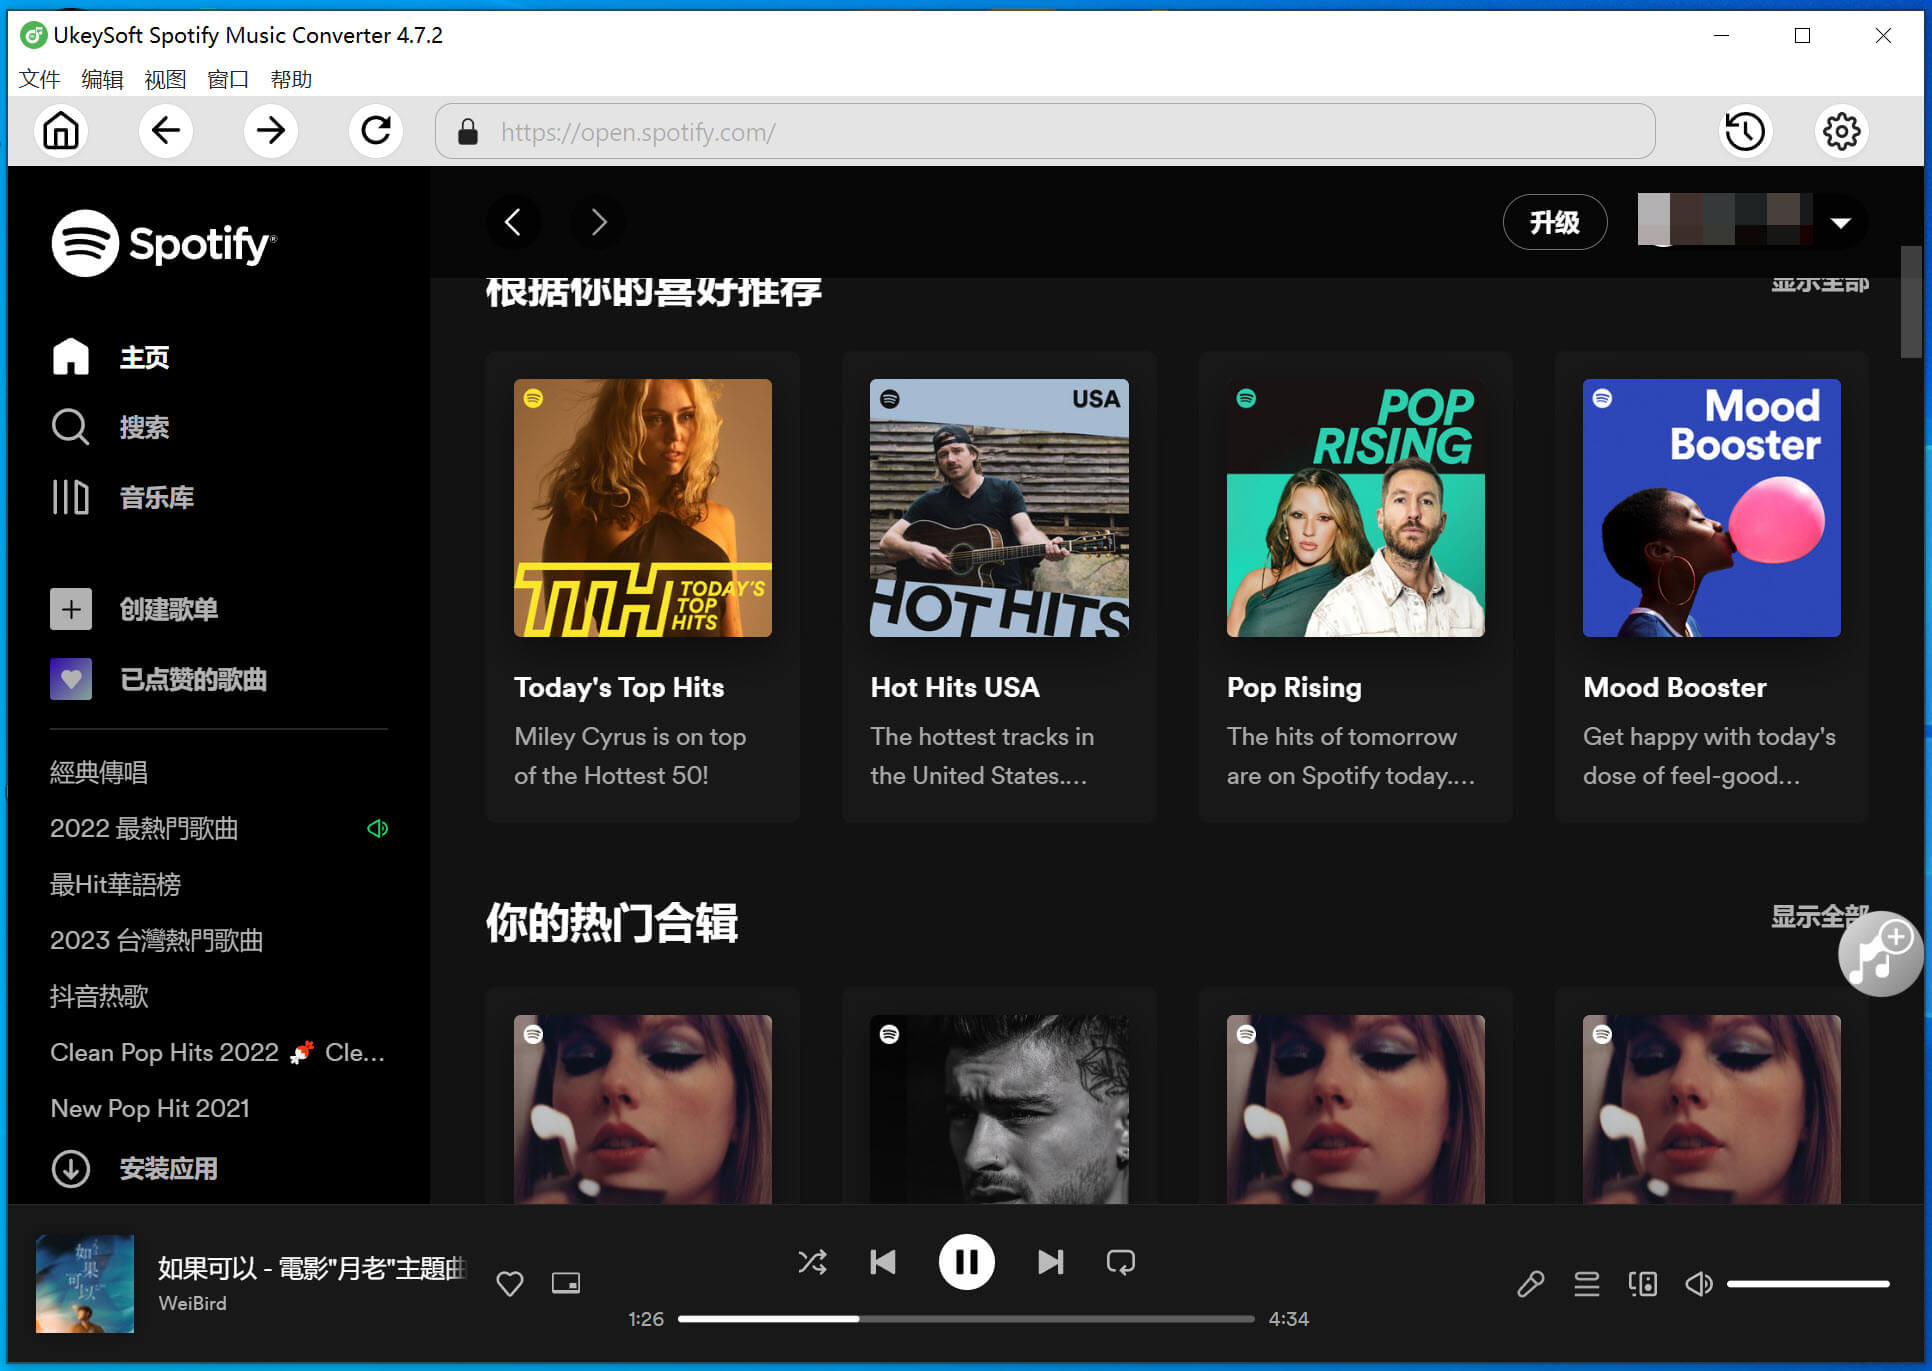Open lyrics microphone icon
This screenshot has width=1932, height=1371.
click(x=1531, y=1284)
